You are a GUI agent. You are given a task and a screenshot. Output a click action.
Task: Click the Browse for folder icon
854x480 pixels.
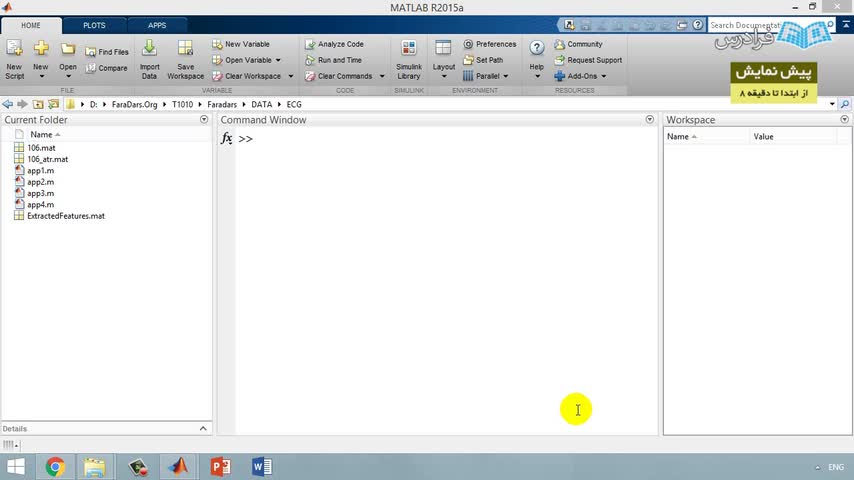(x=53, y=104)
